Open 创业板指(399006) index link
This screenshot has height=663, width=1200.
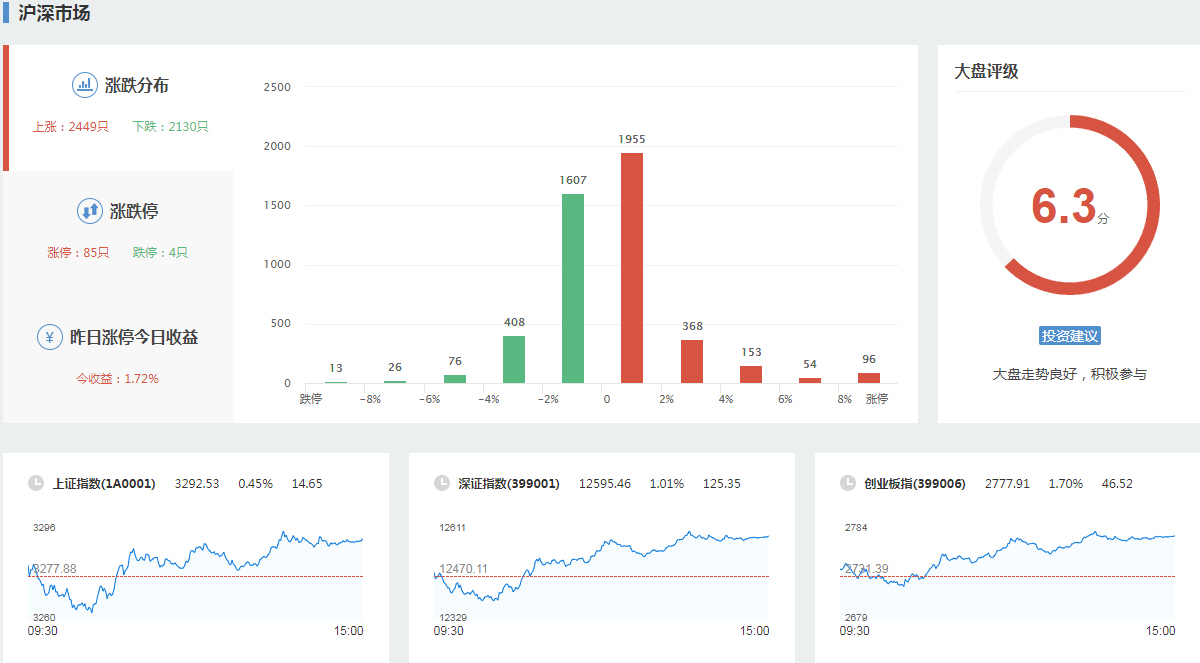click(x=915, y=484)
